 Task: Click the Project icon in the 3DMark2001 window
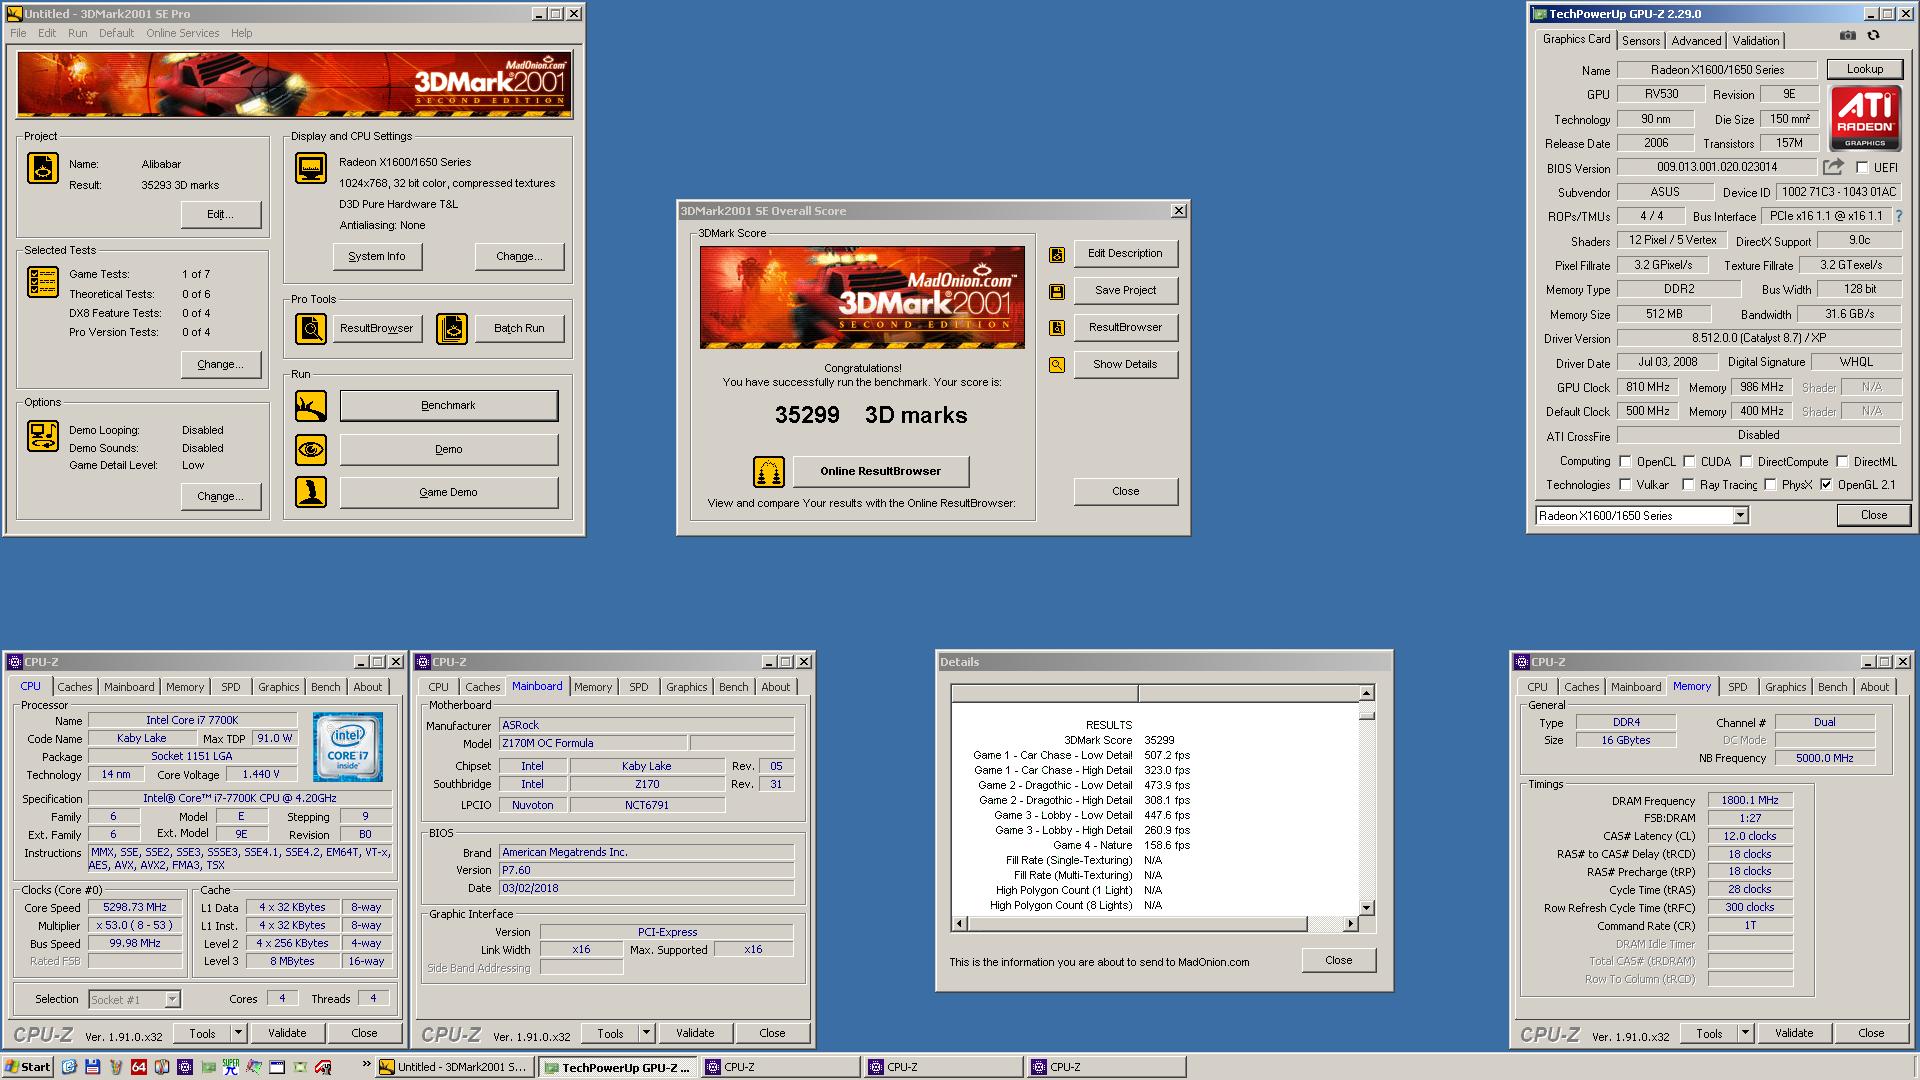tap(43, 168)
